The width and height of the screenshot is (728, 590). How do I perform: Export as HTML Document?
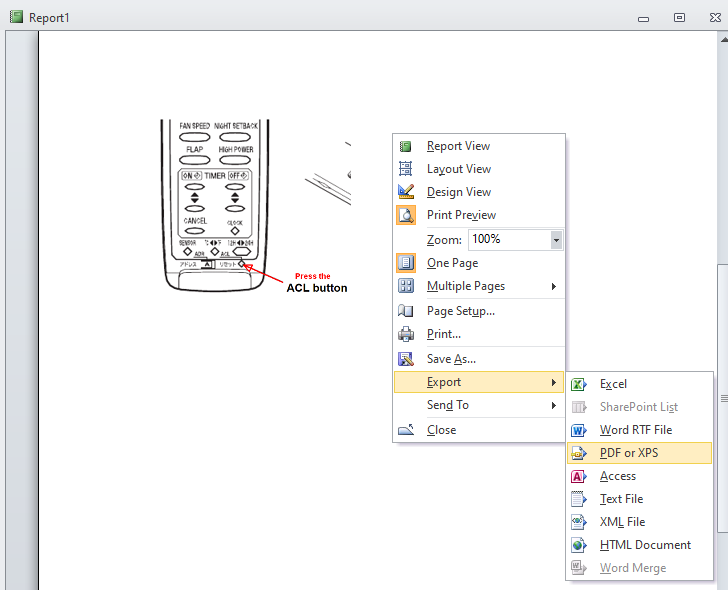coord(639,545)
